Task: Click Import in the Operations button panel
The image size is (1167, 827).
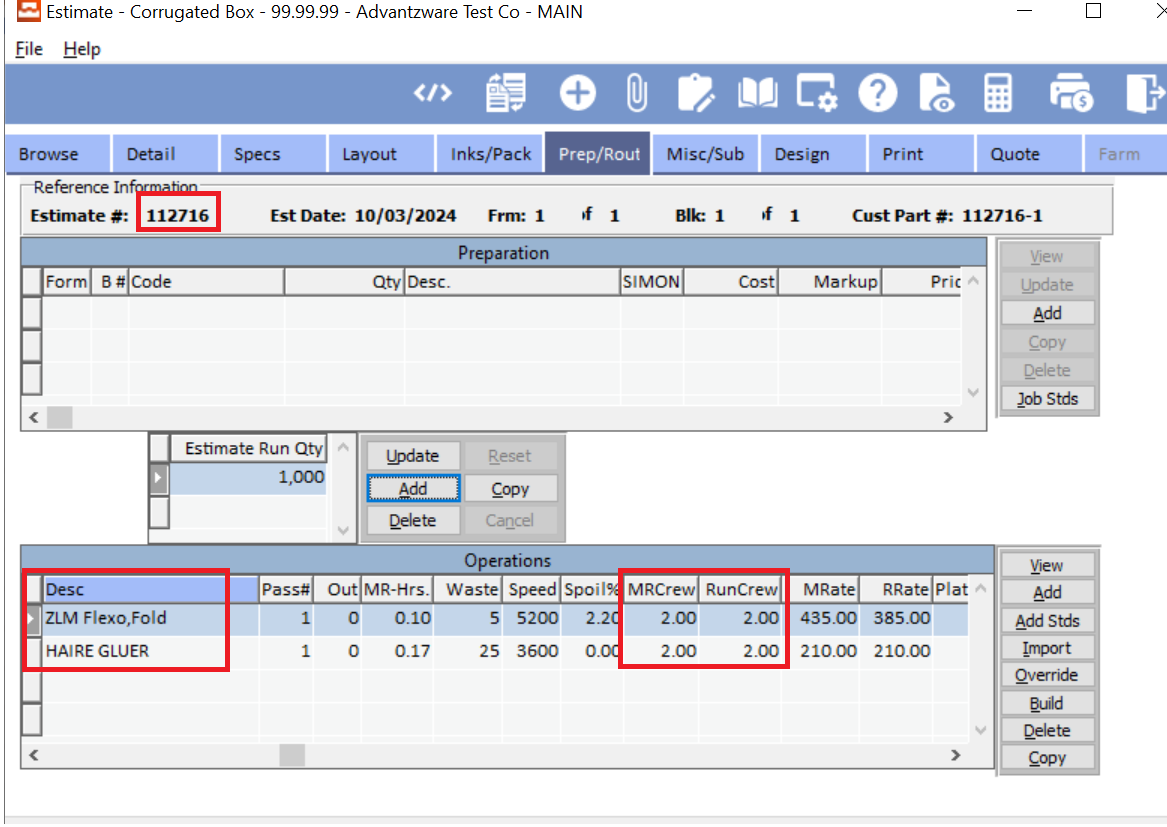Action: coord(1047,647)
